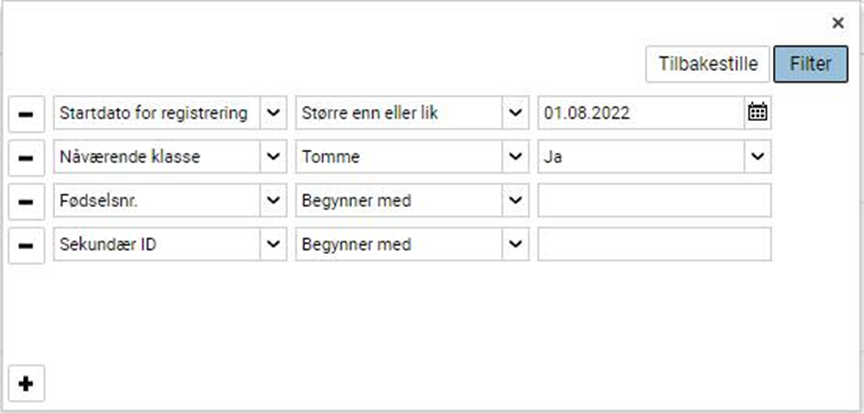
Task: Apply filters with the Filter button
Action: [x=810, y=64]
